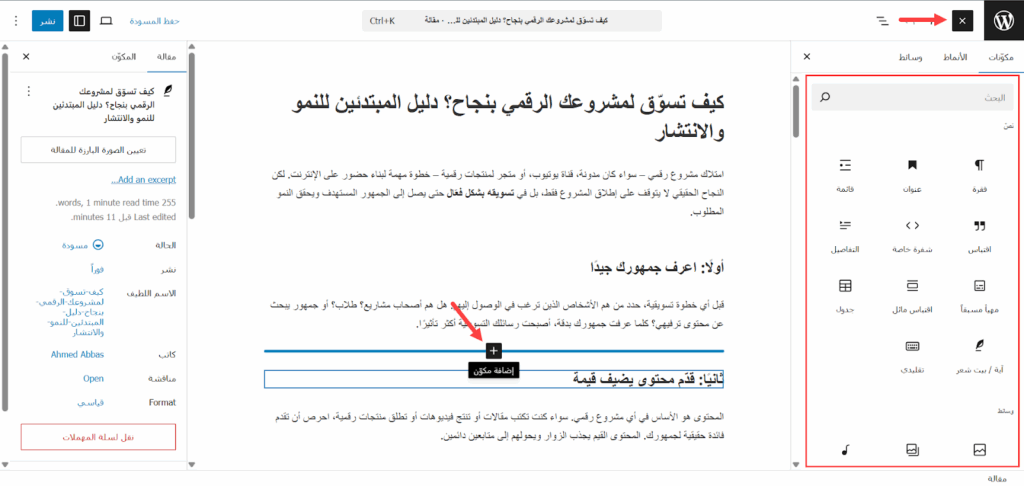Click the feather post icon in sidebar

168,90
